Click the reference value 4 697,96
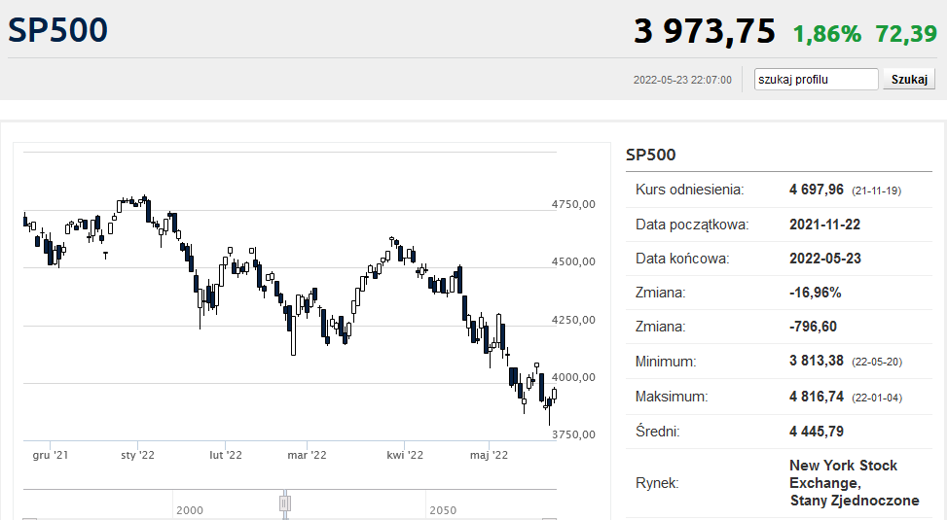 tap(816, 190)
